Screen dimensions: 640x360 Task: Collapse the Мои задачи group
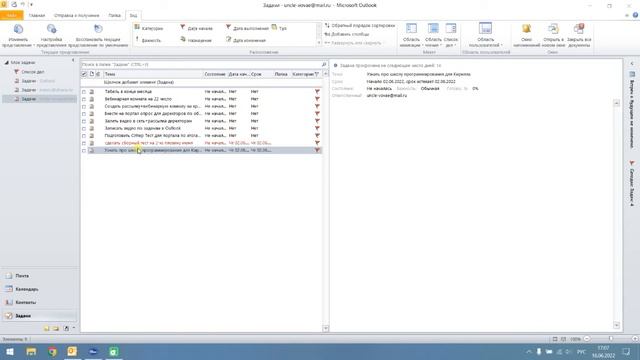(6, 62)
